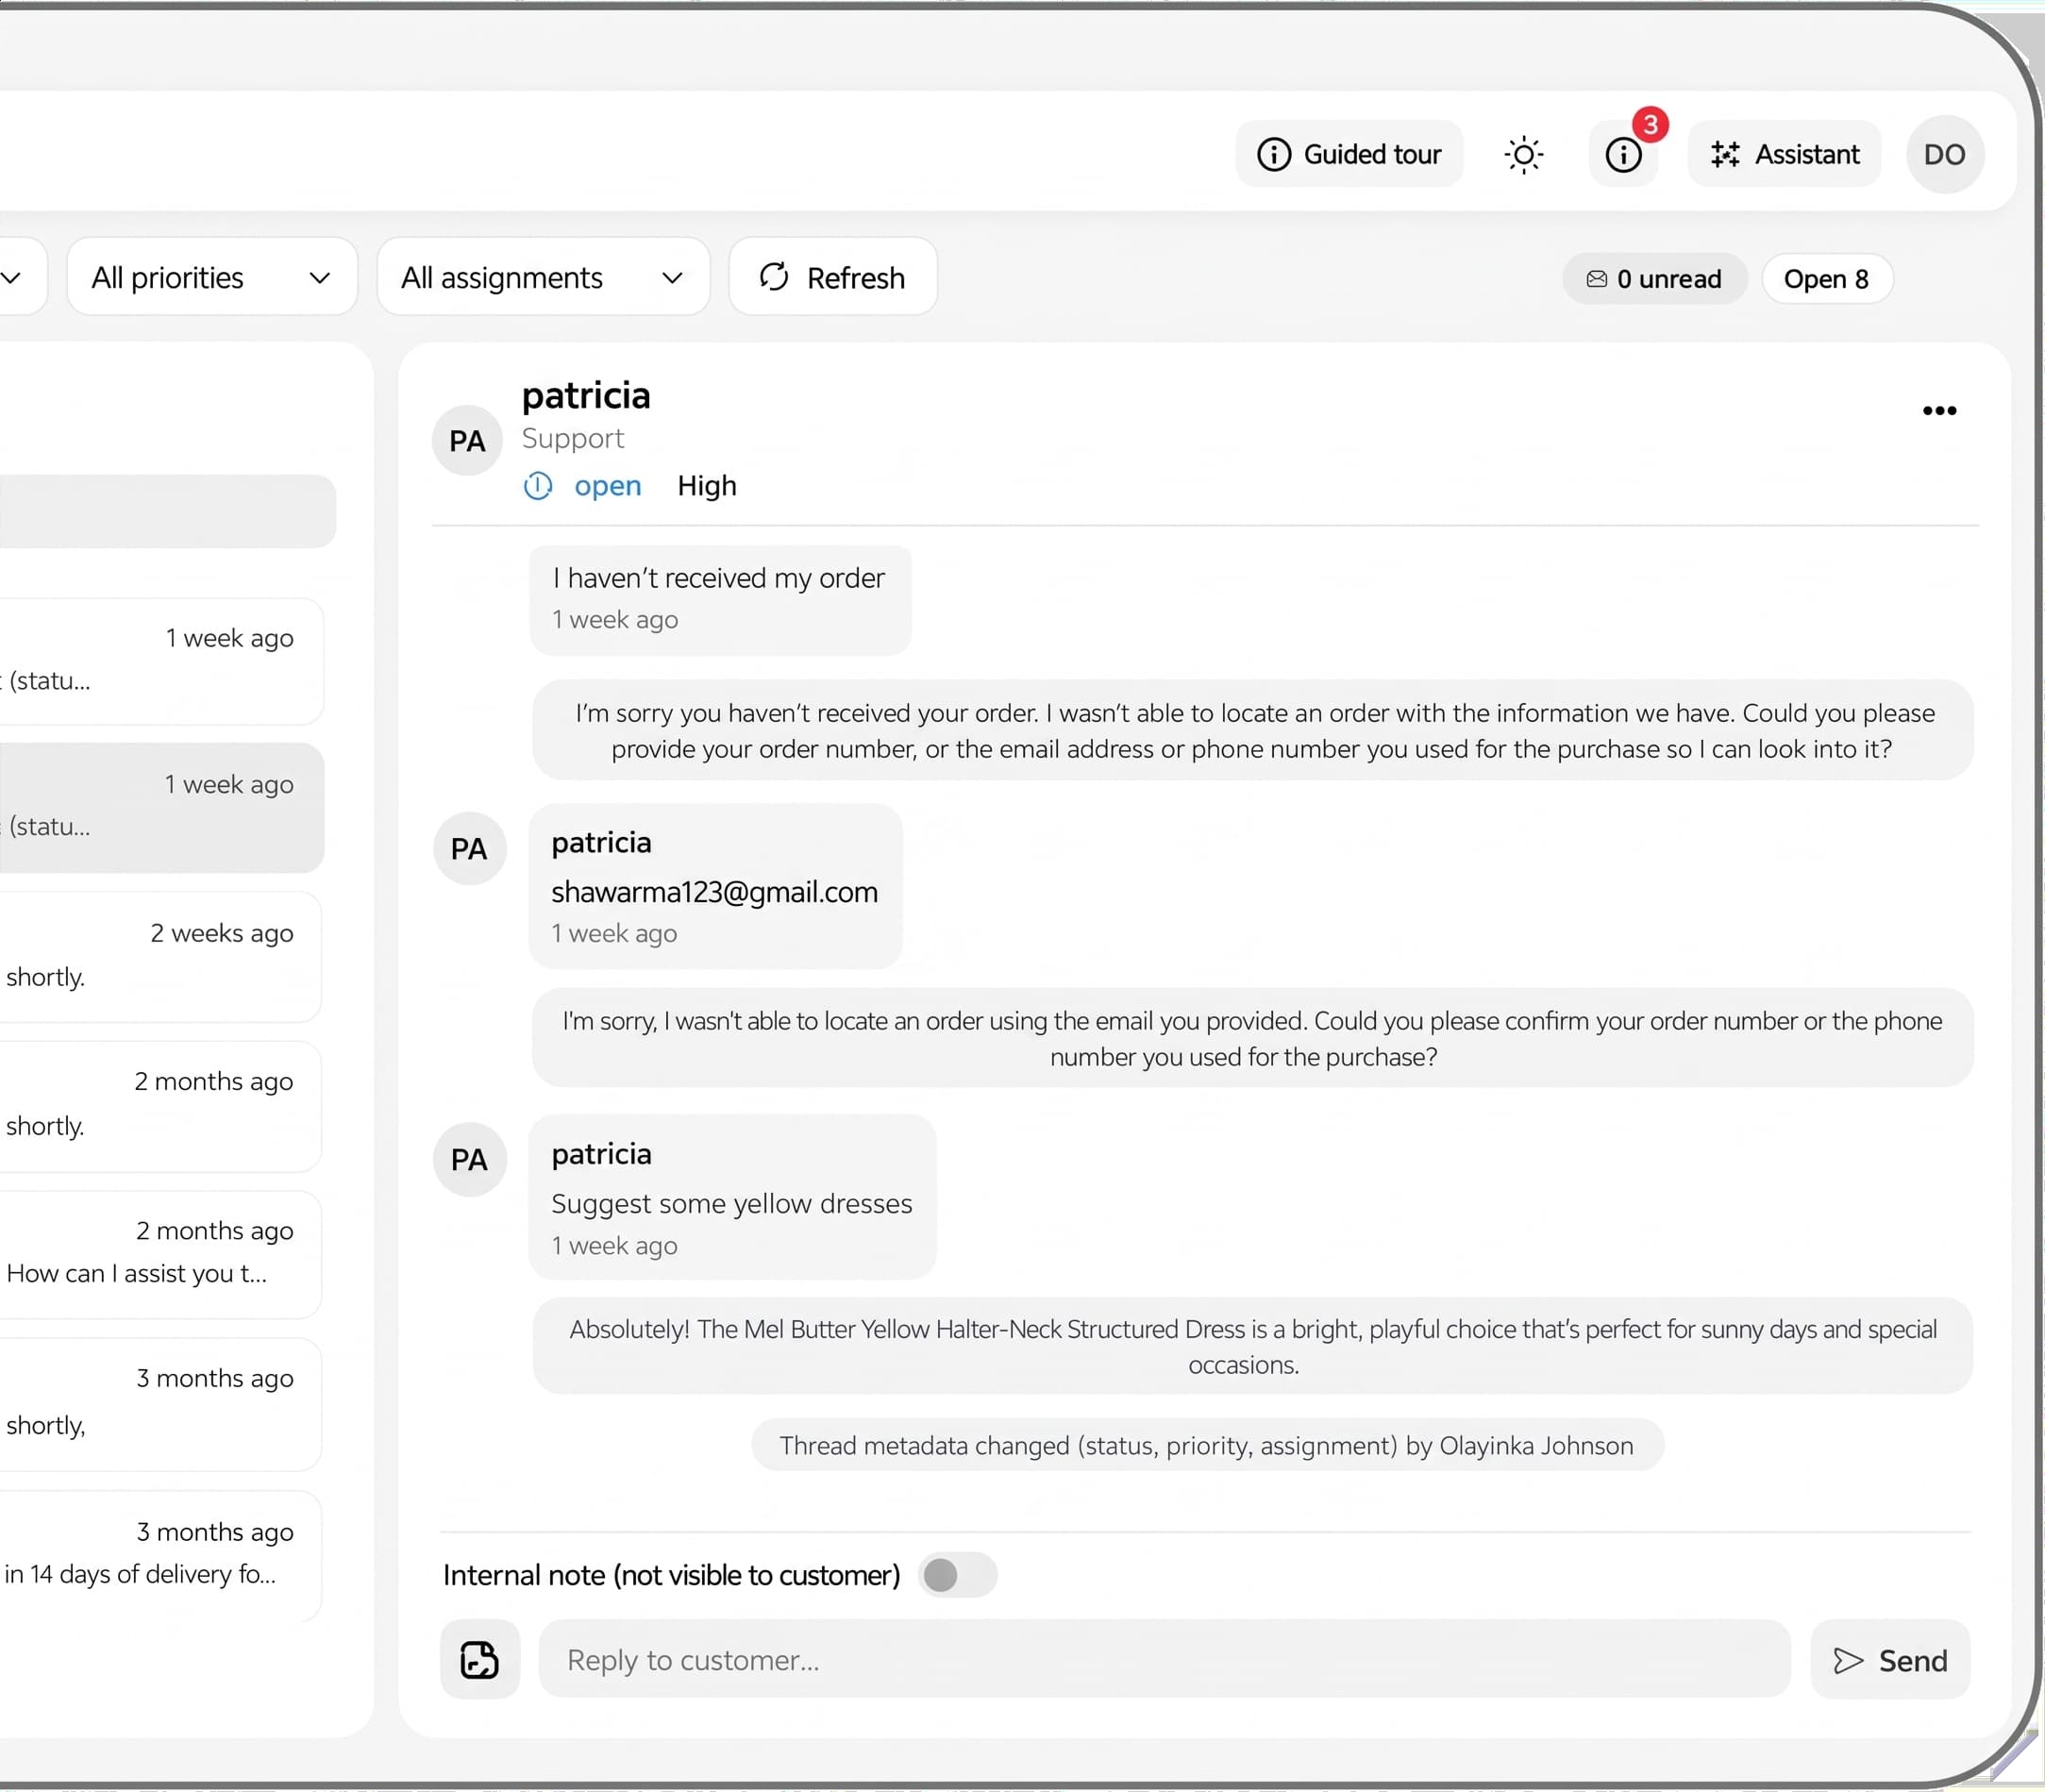Start the Guided tour
This screenshot has height=1792, width=2045.
tap(1349, 154)
